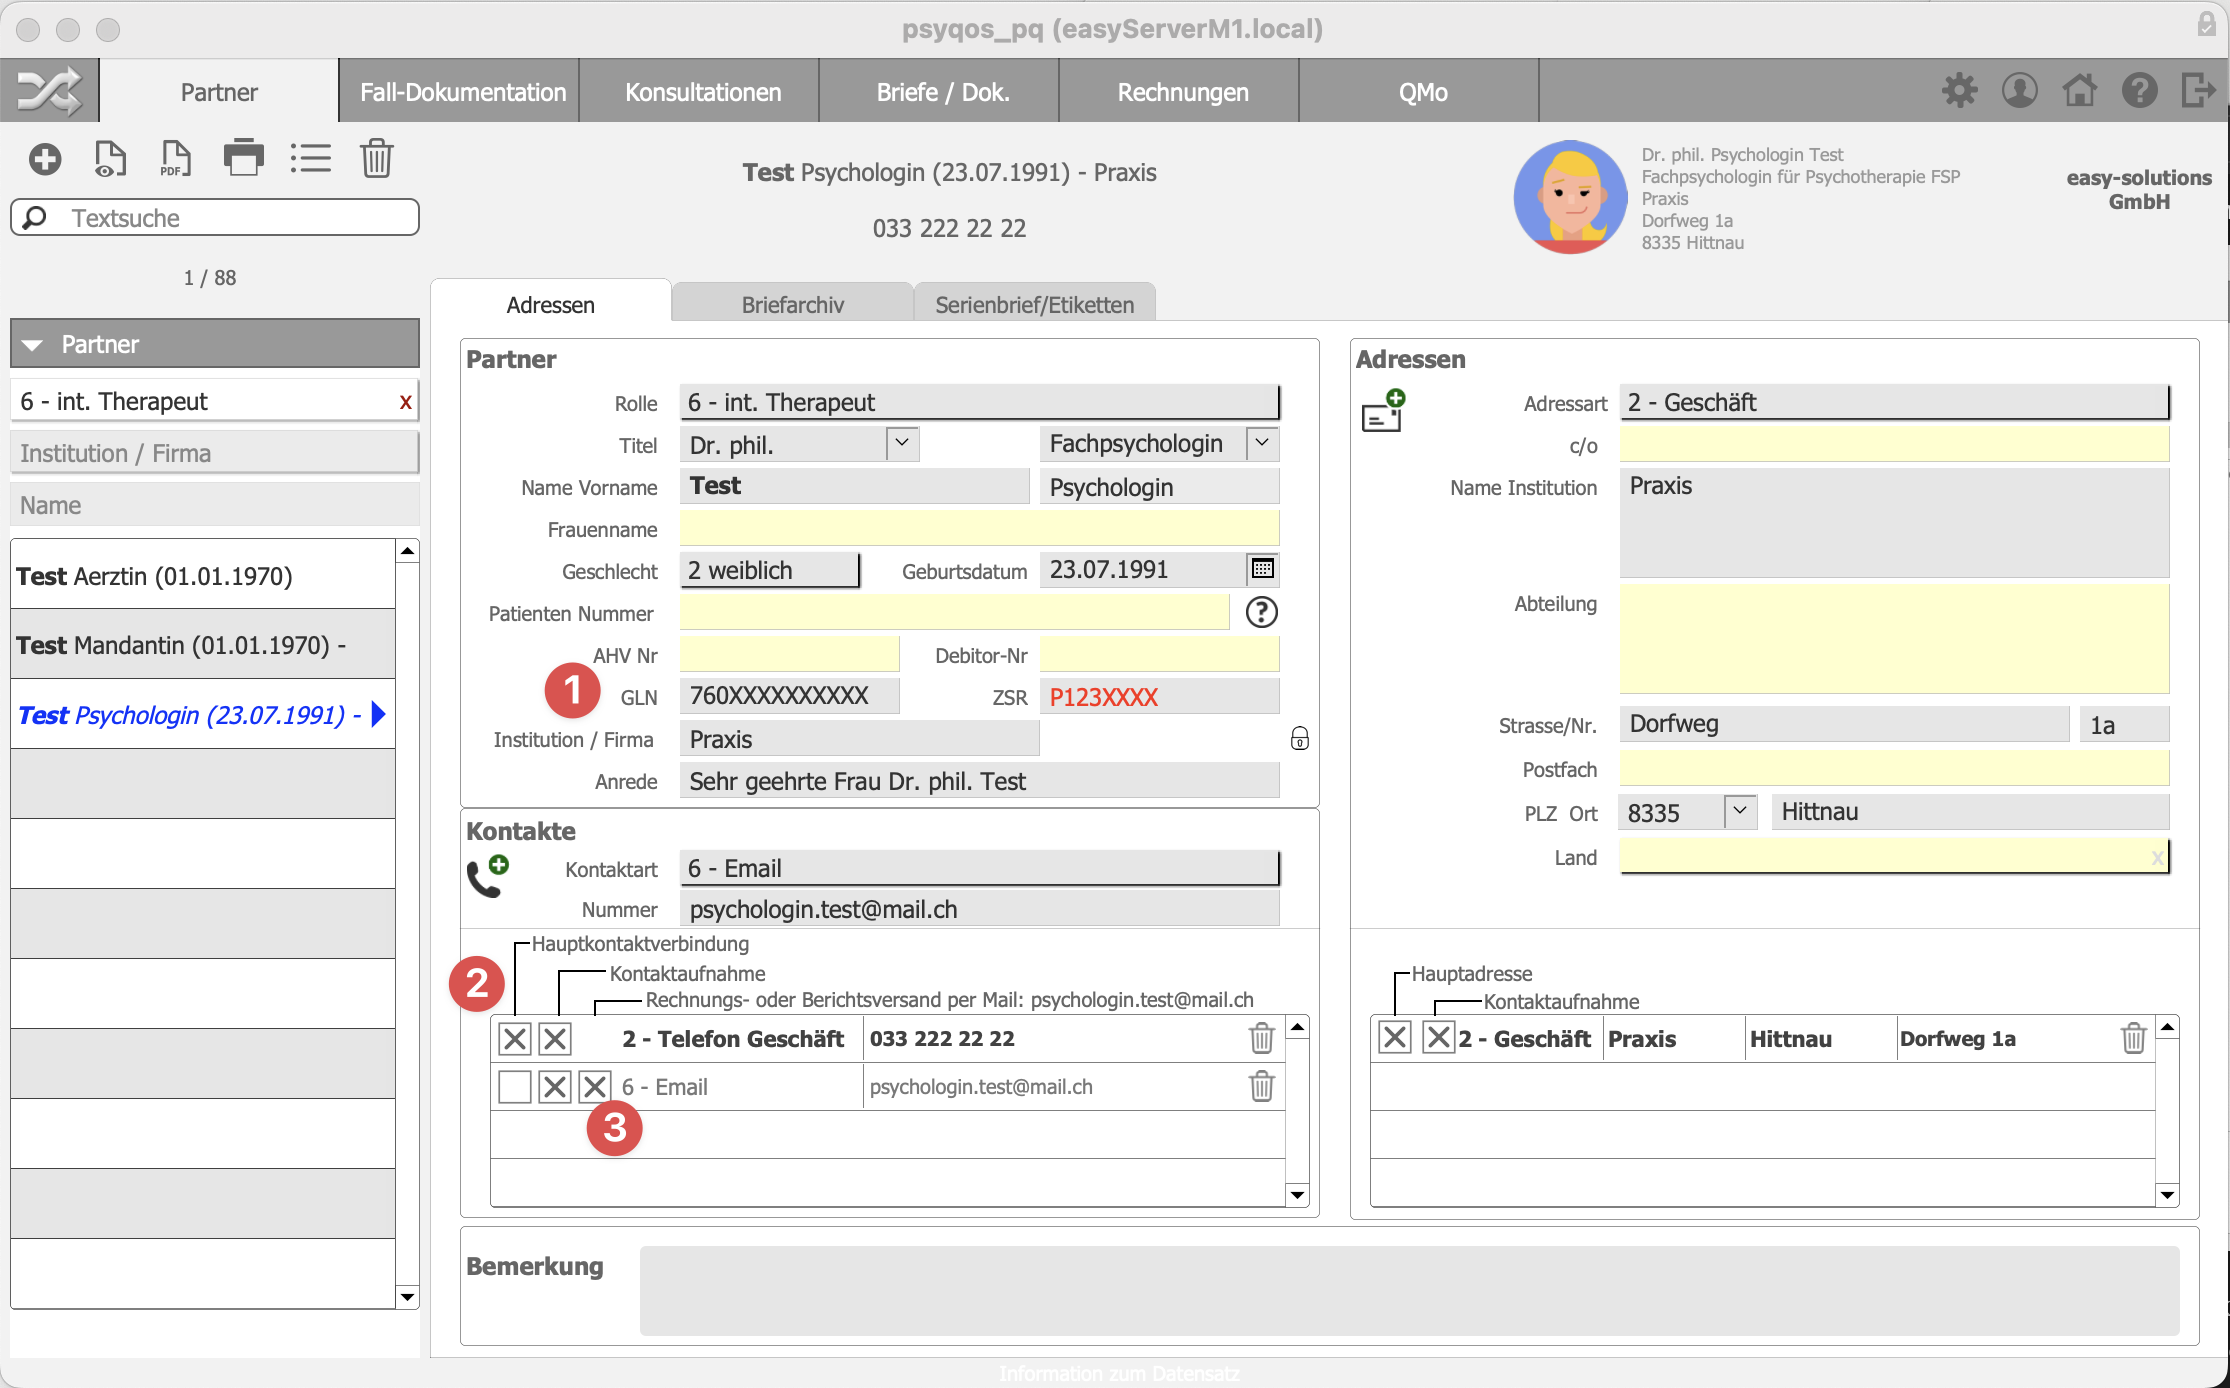Delete the Geschäft address row

point(2134,1038)
